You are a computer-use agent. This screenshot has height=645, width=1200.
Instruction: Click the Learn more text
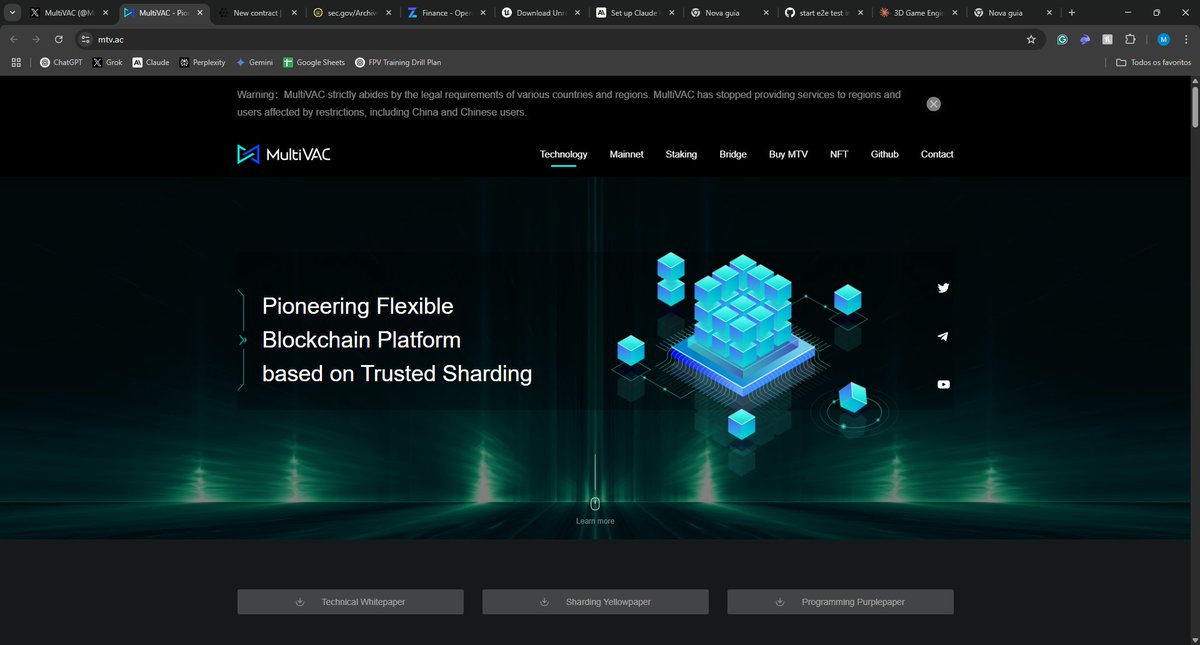pos(595,521)
